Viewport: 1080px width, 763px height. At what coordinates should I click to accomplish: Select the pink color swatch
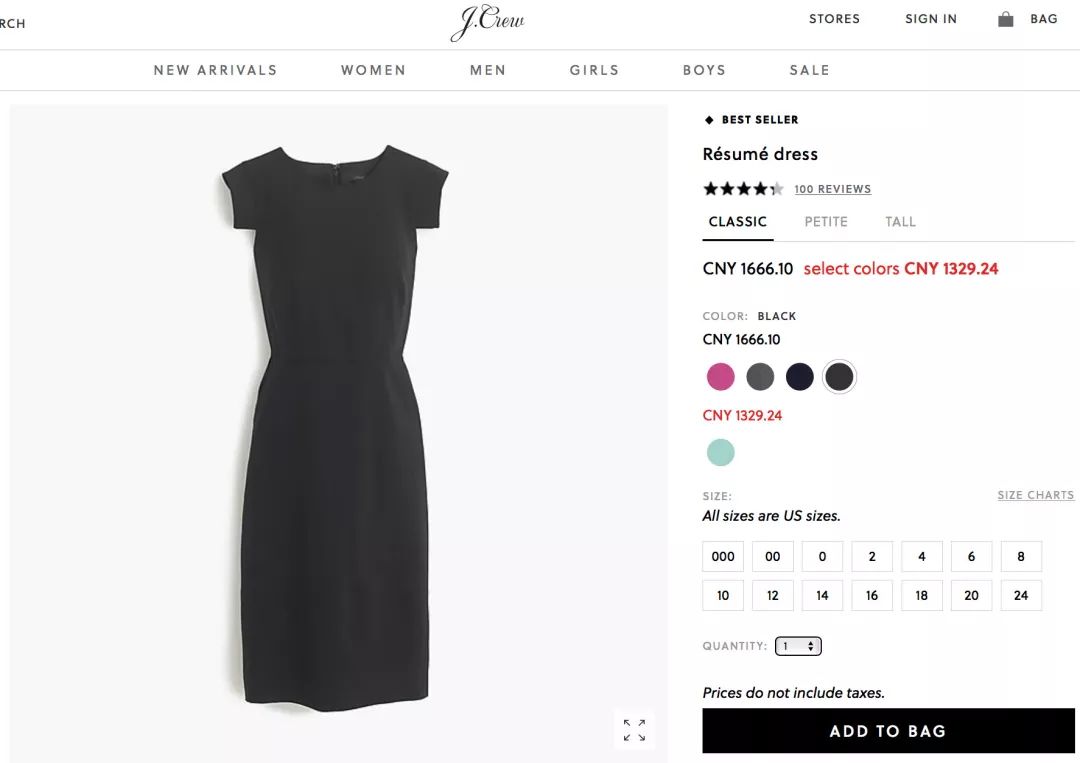(x=720, y=377)
